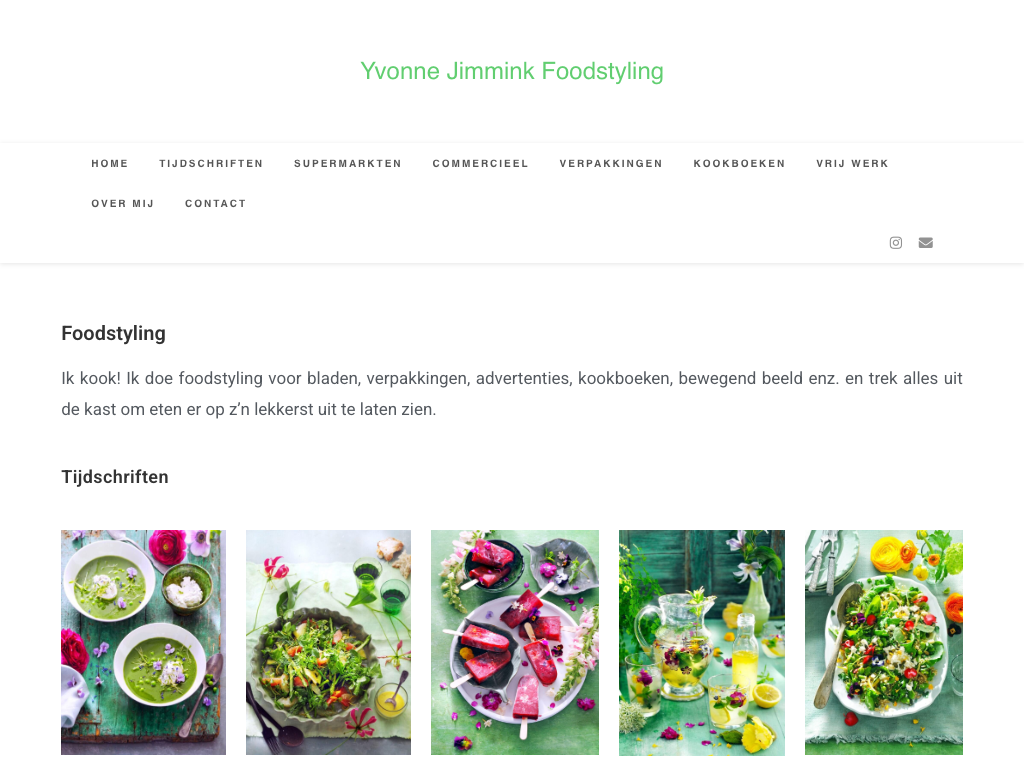Open the pink popsicles photo
The image size is (1024, 768).
515,642
